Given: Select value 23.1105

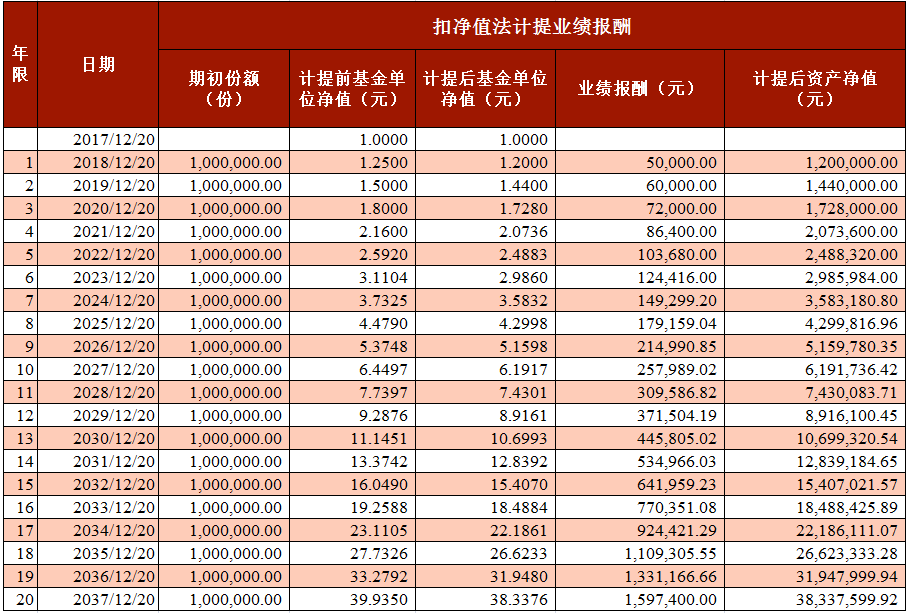Looking at the screenshot, I should pos(352,530).
